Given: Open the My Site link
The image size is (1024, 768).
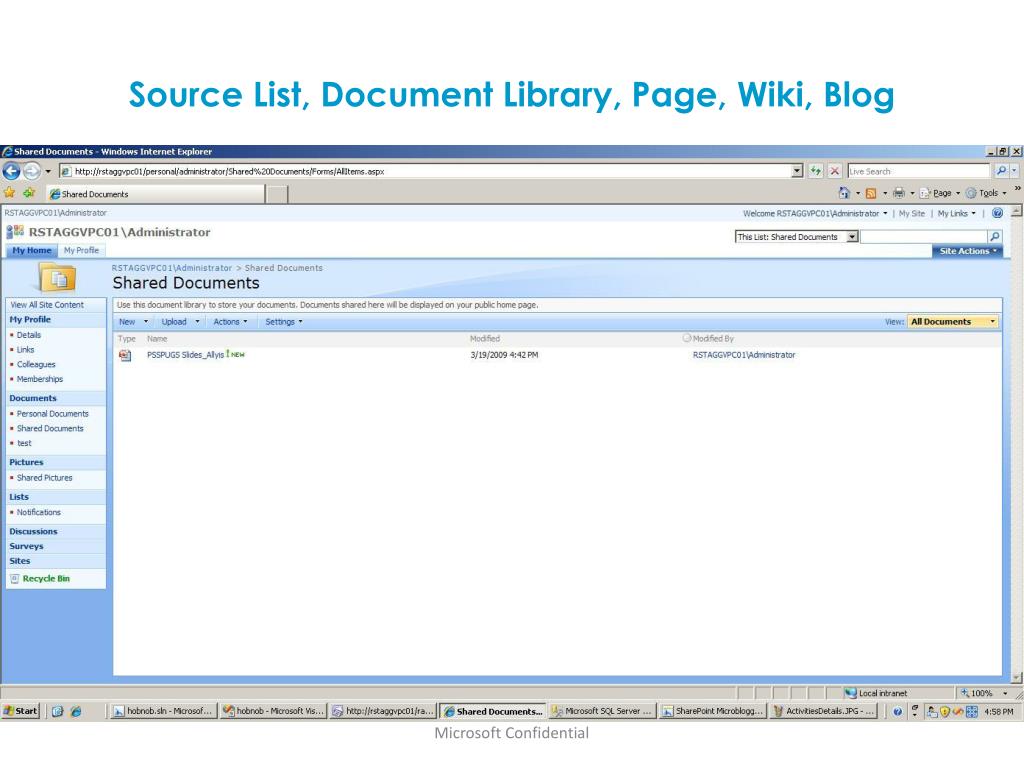Looking at the screenshot, I should click(x=912, y=214).
